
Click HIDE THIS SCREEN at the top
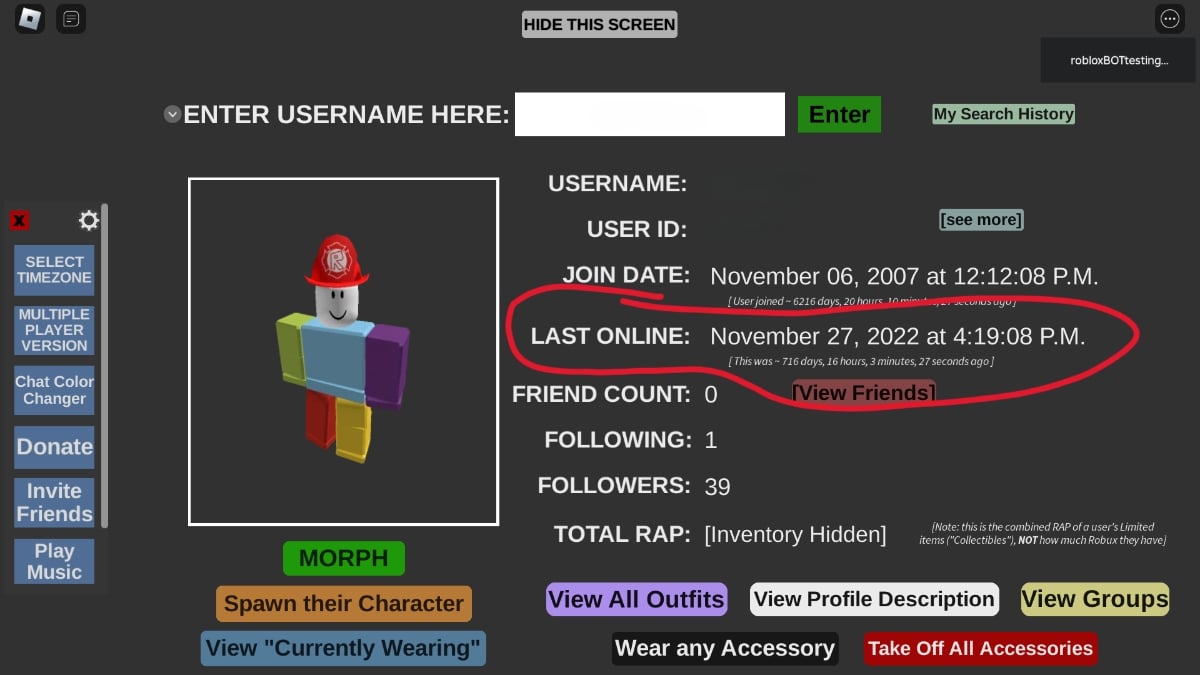pyautogui.click(x=599, y=24)
